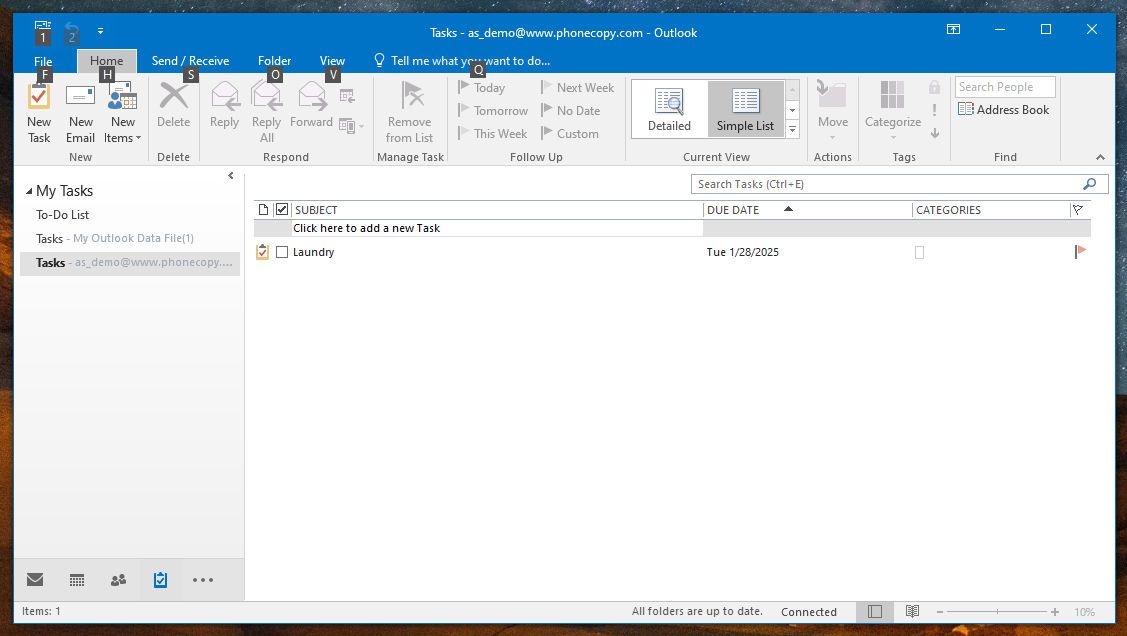Collapse the My Tasks group
Screen dimensions: 1127x636
coord(28,191)
